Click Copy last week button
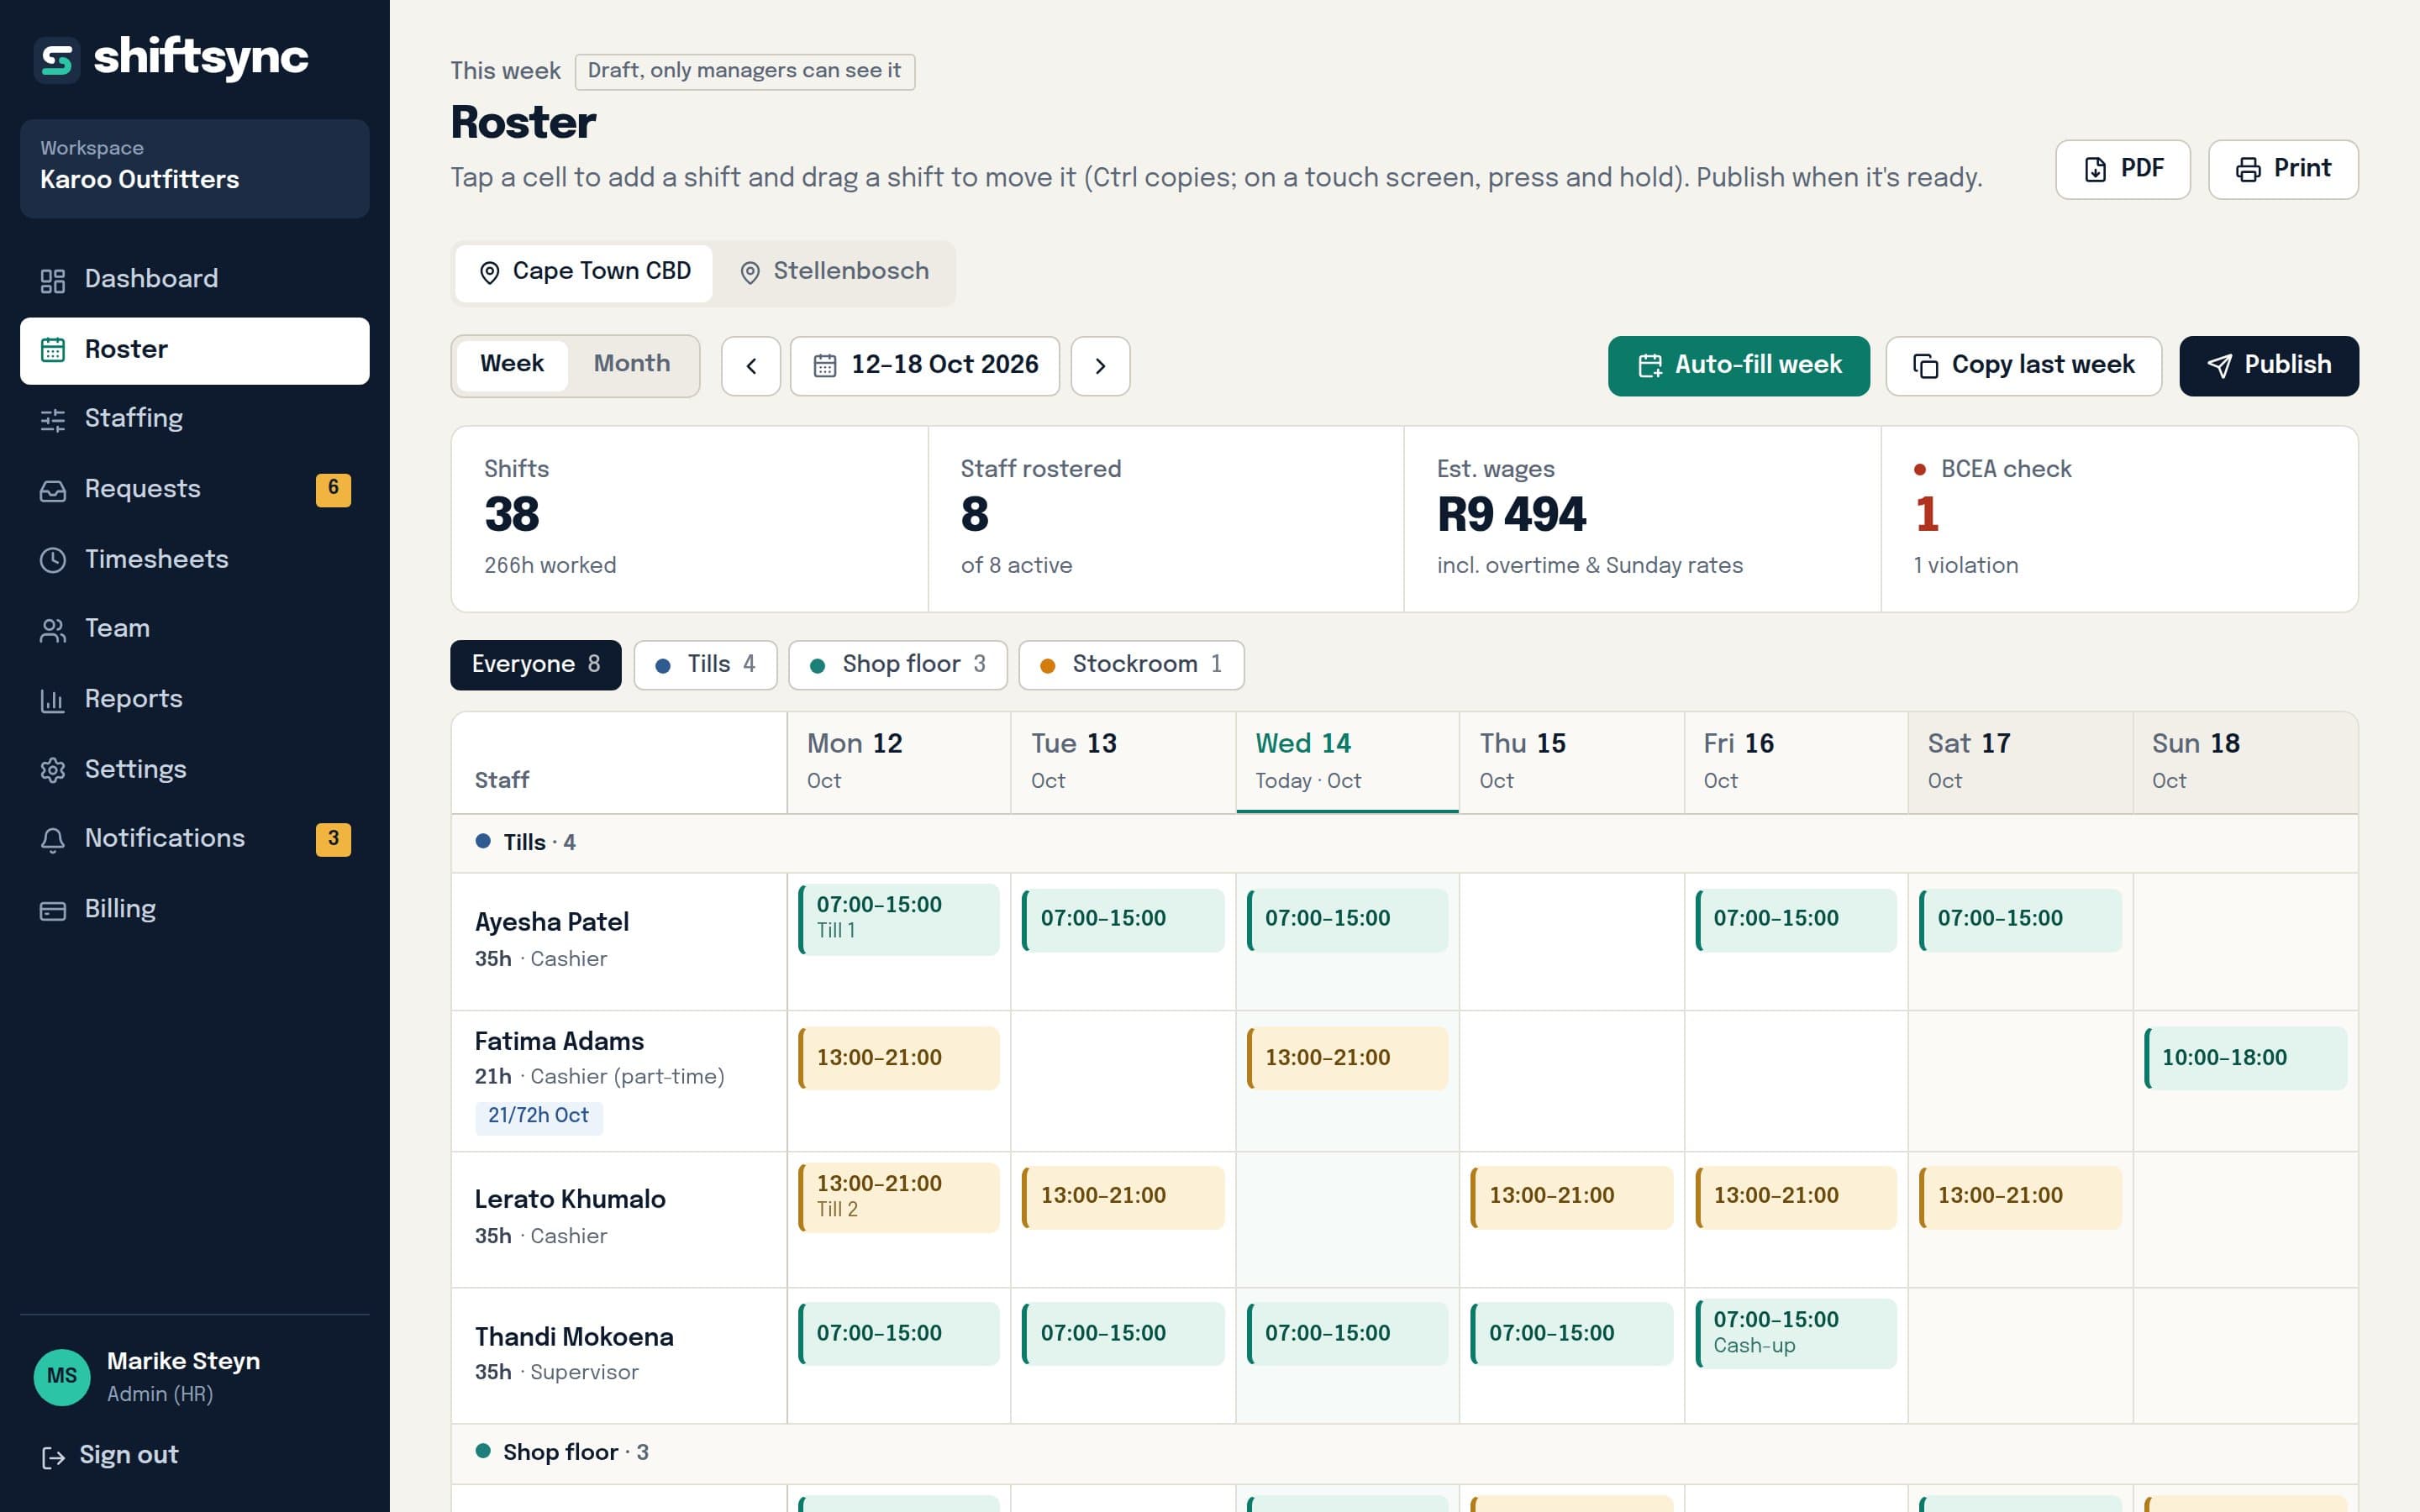 coord(2024,366)
